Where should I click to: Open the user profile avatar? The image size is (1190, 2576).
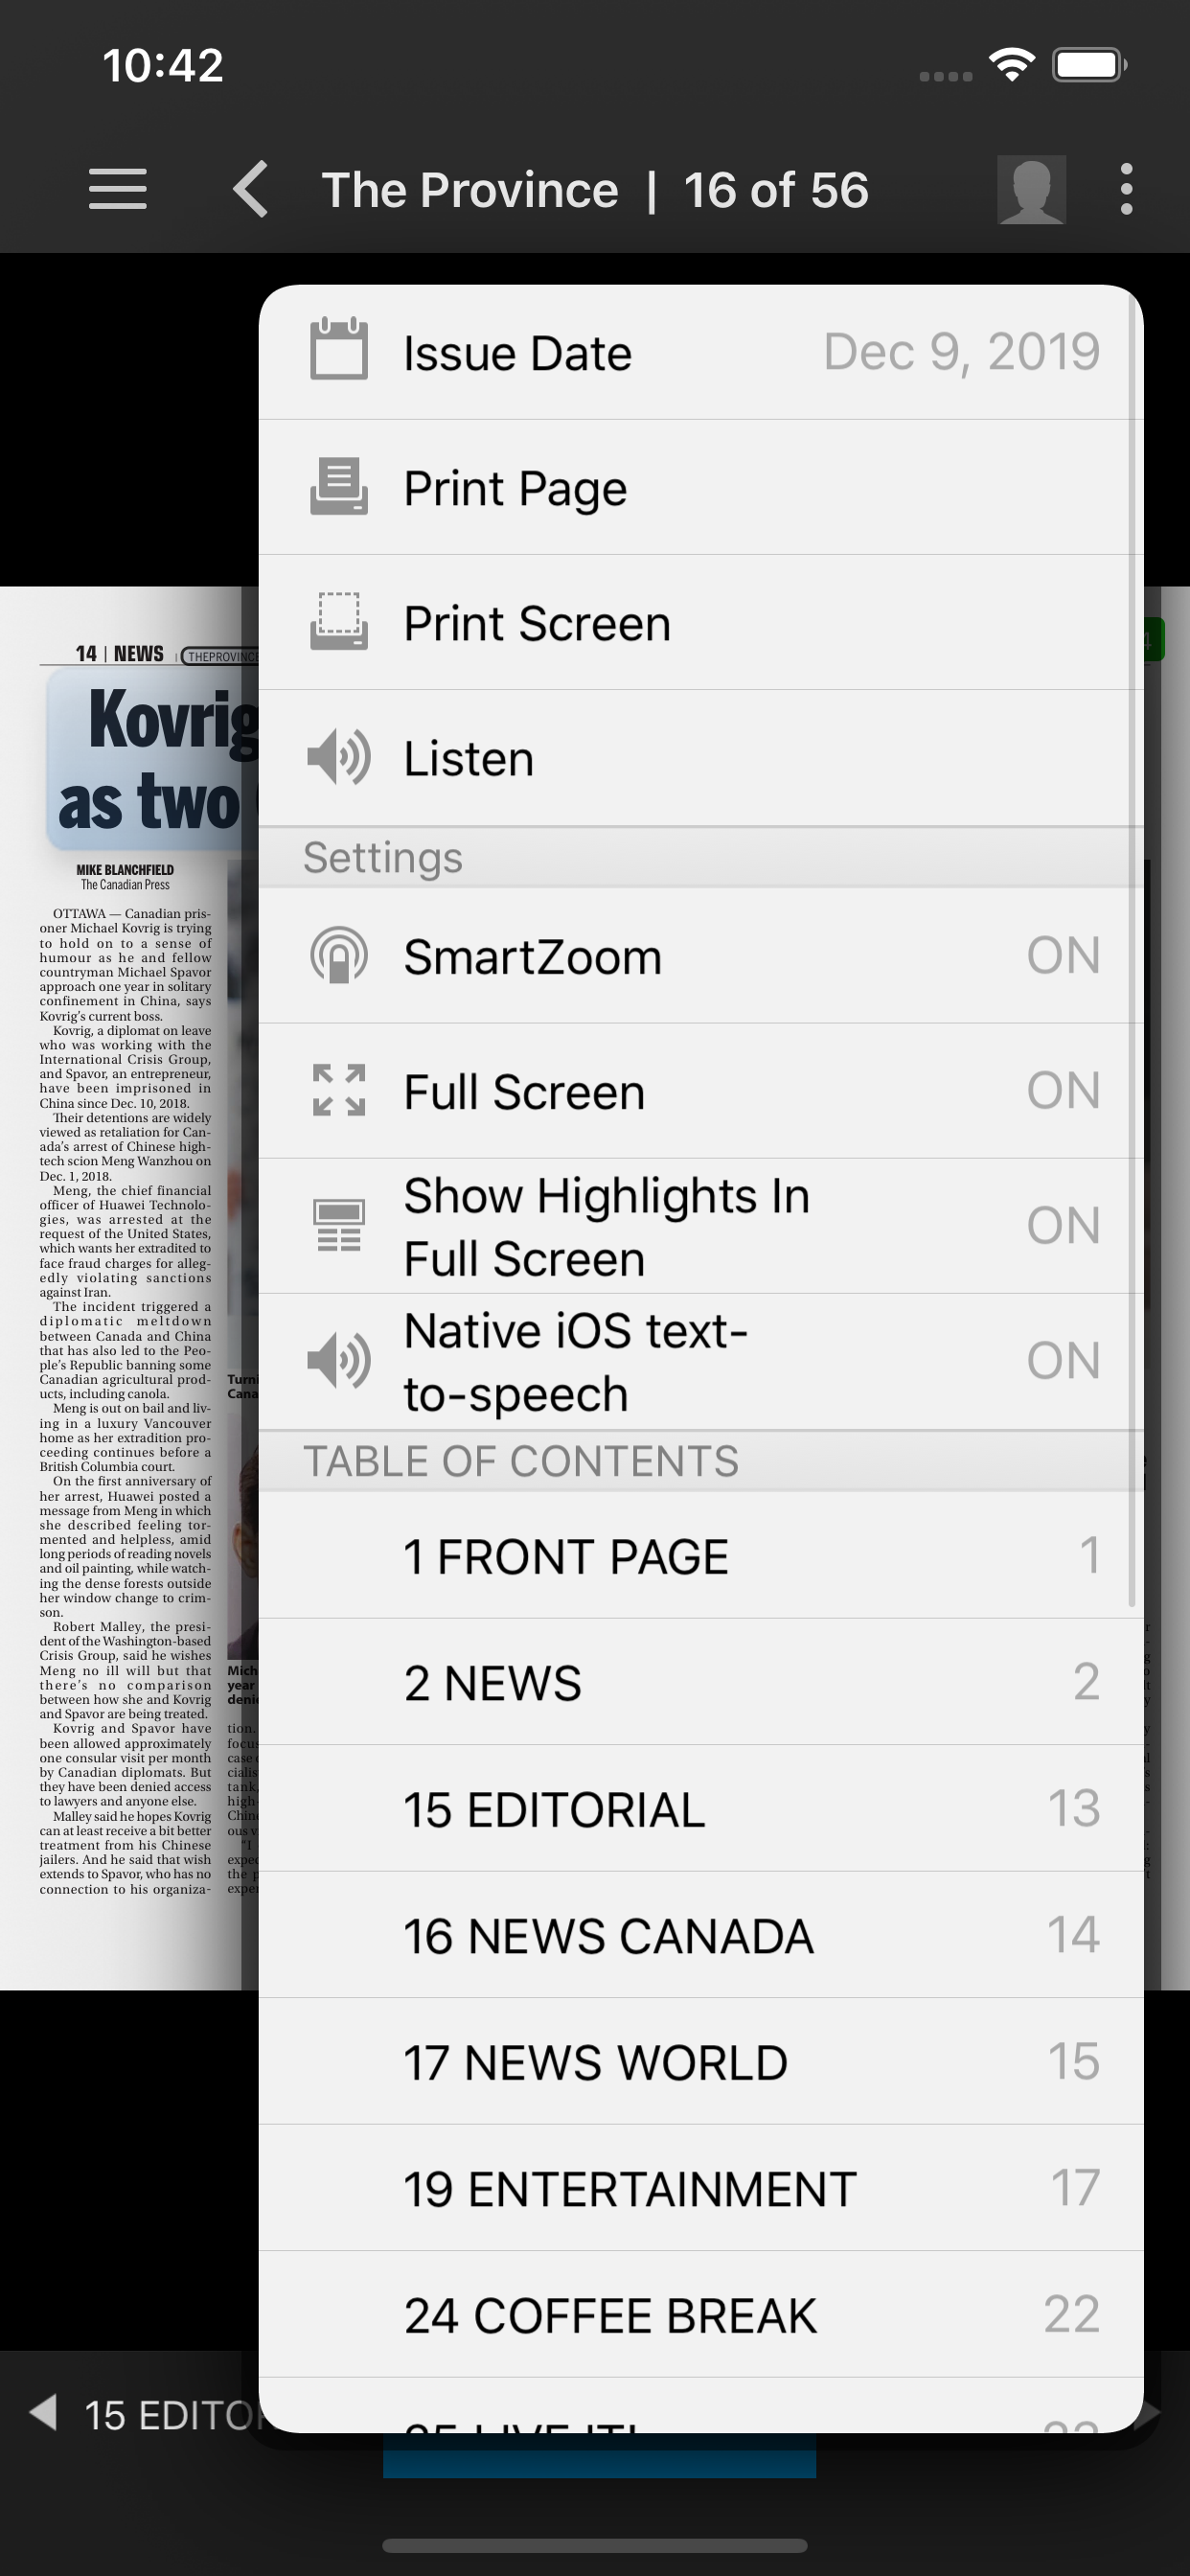[x=1031, y=189]
